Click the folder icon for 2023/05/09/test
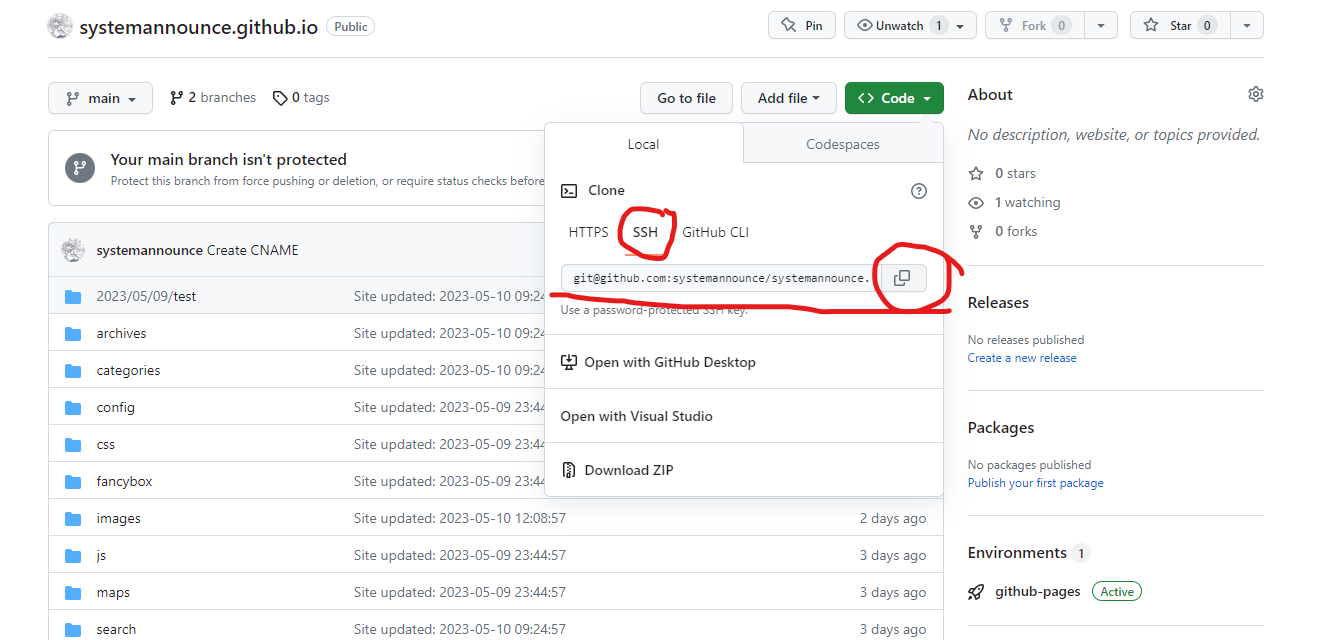Image resolution: width=1339 pixels, height=640 pixels. 73,296
